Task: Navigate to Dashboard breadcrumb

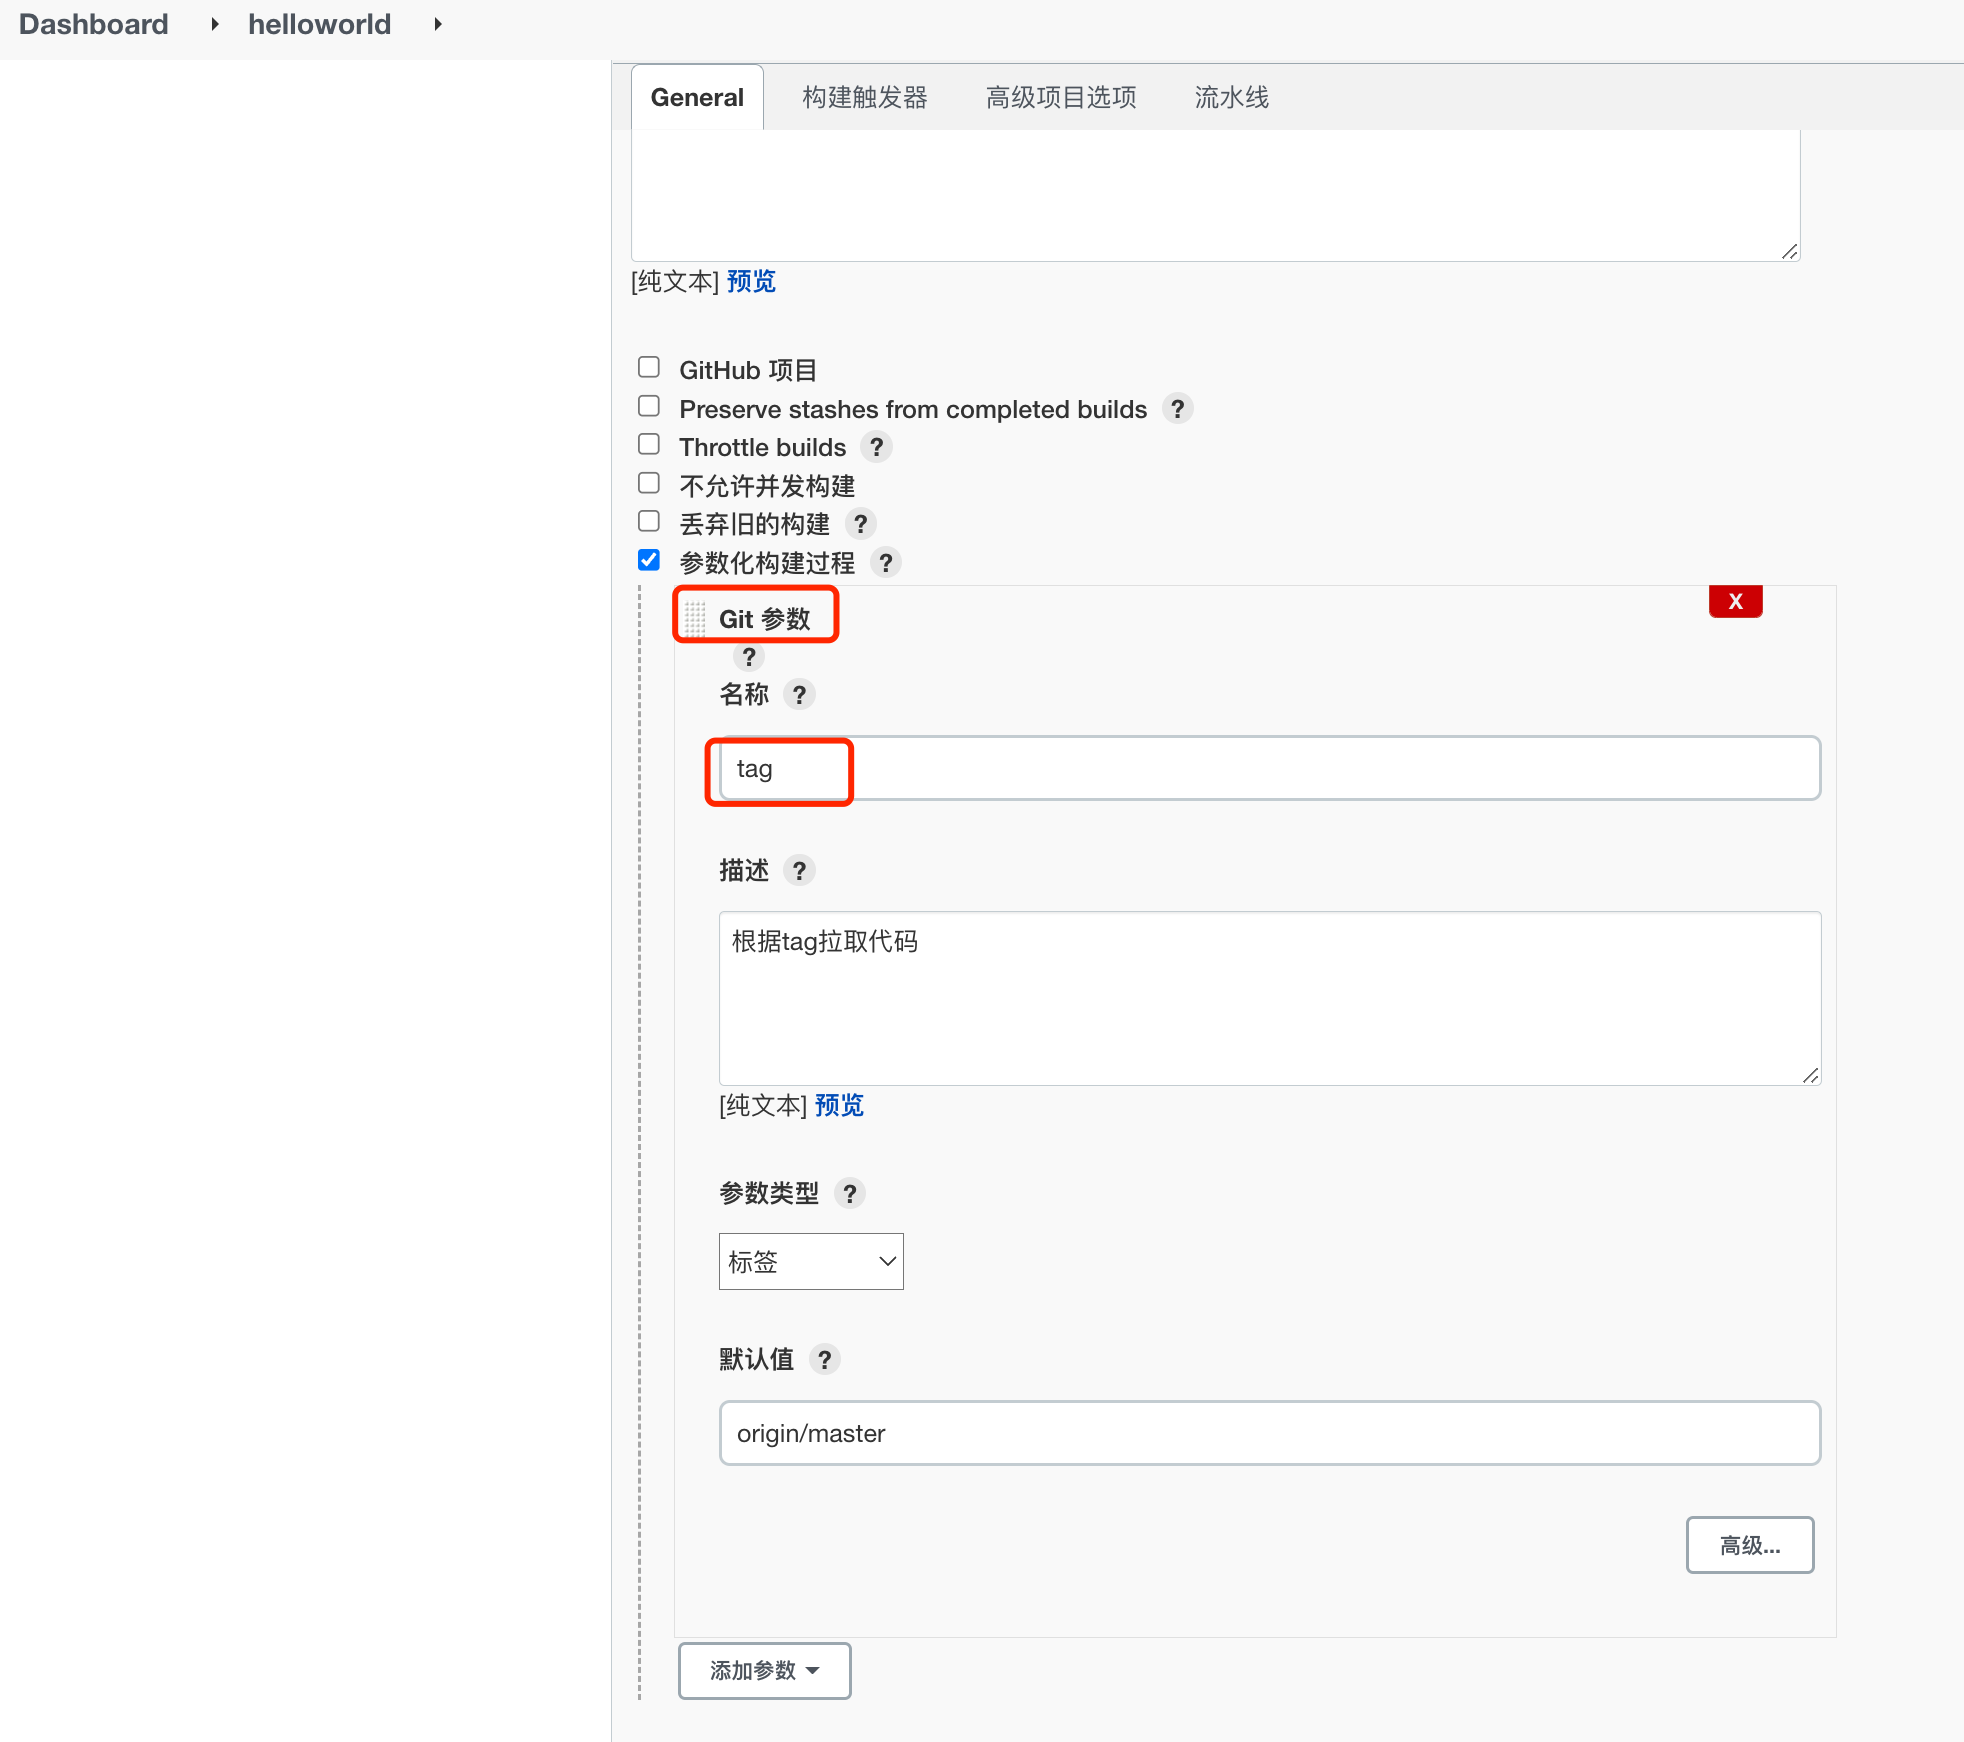Action: point(94,24)
